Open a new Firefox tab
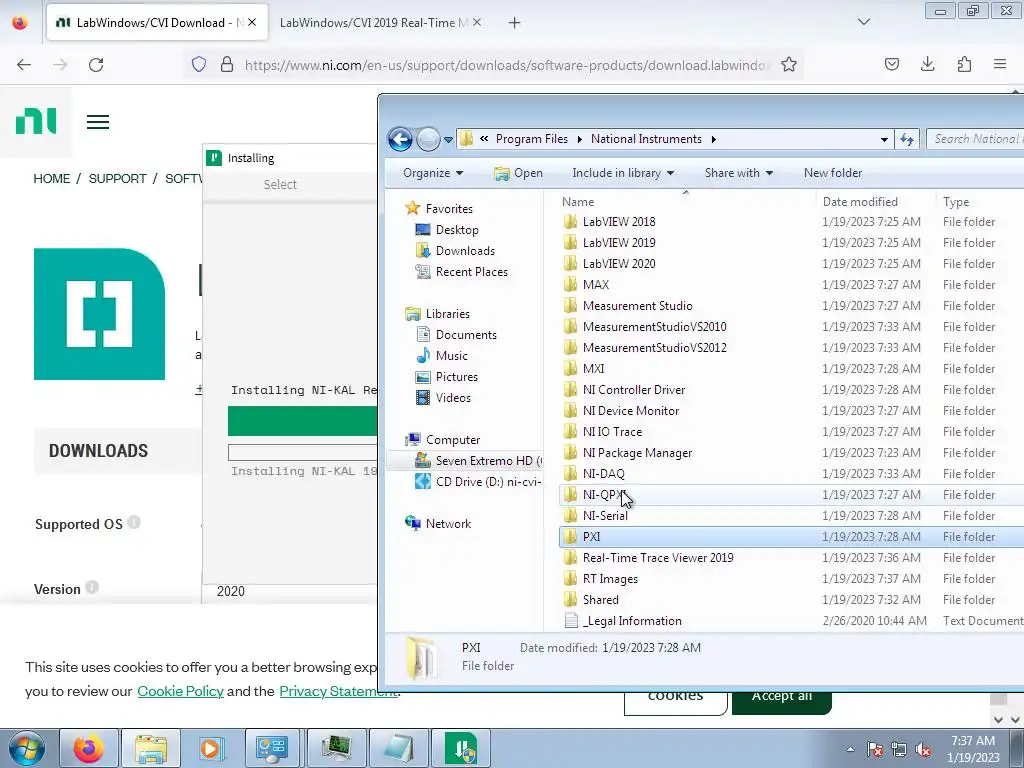 (x=515, y=23)
